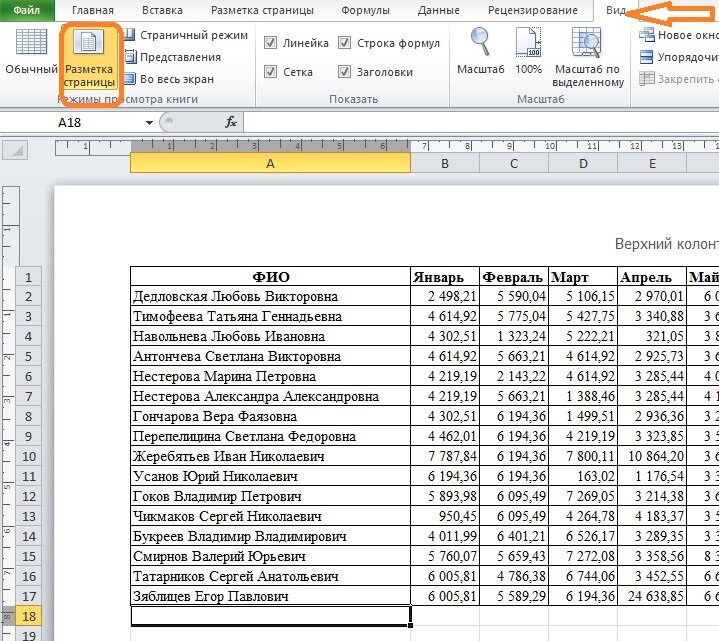719x641 pixels.
Task: Open Представления custom views
Action: (173, 57)
